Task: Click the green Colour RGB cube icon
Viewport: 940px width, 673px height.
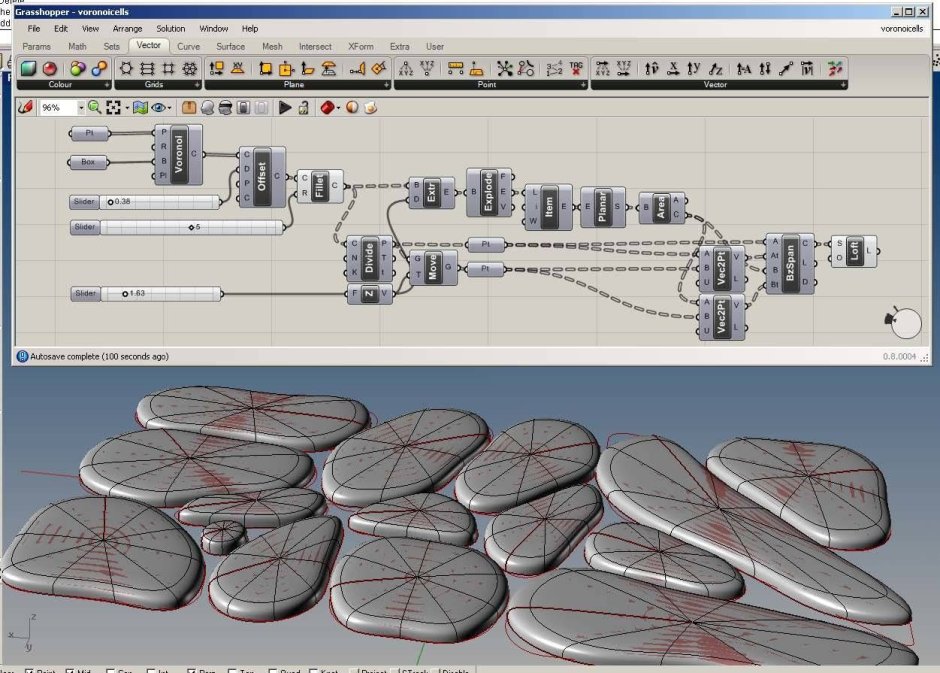Action: tap(28, 69)
